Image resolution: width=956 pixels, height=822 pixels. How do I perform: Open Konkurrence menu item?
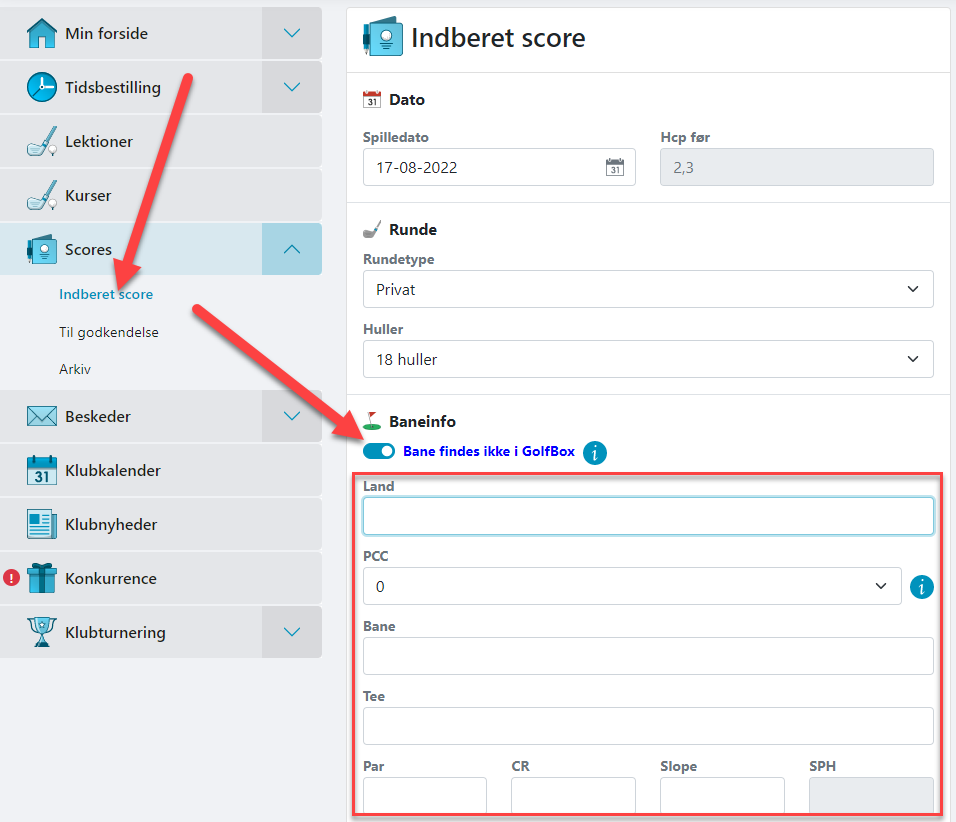pos(161,578)
